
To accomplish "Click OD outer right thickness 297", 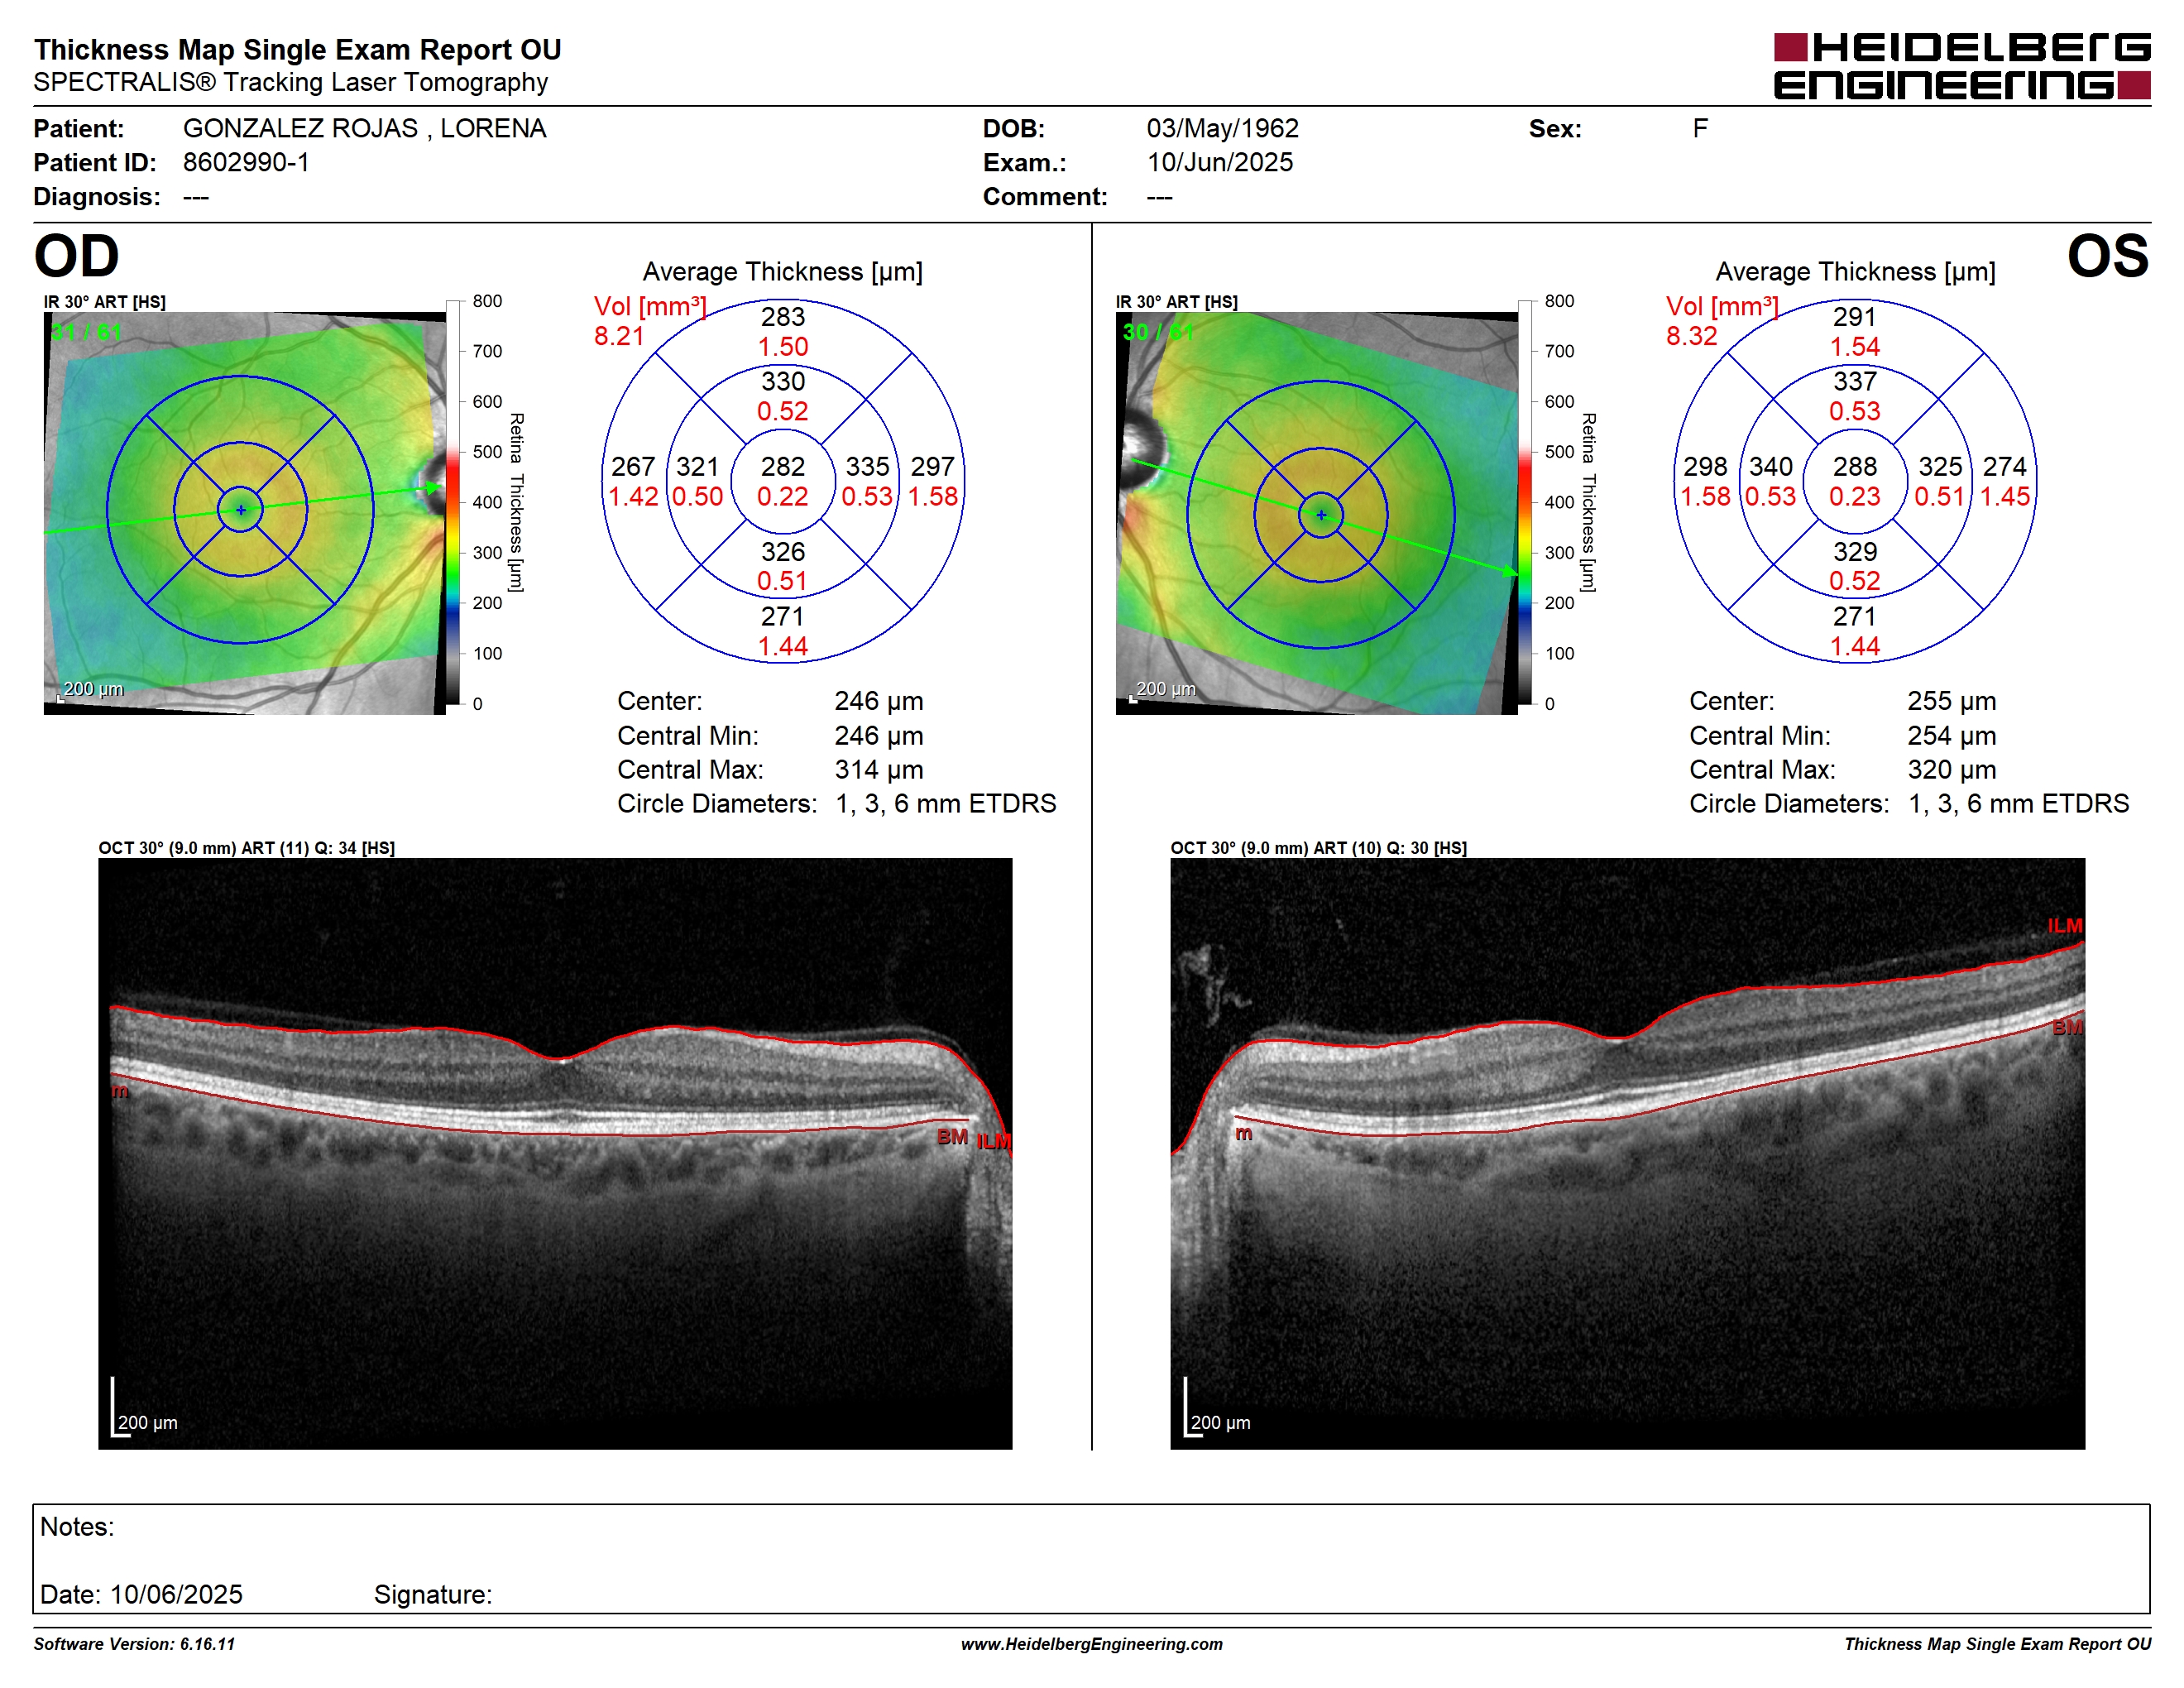I will [932, 466].
